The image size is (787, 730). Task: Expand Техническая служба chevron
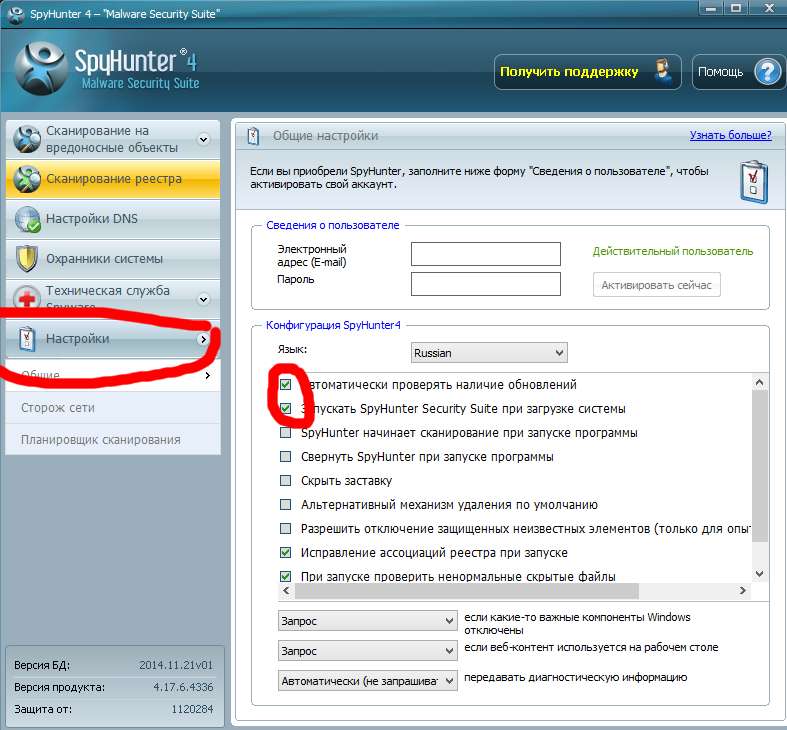coord(203,300)
